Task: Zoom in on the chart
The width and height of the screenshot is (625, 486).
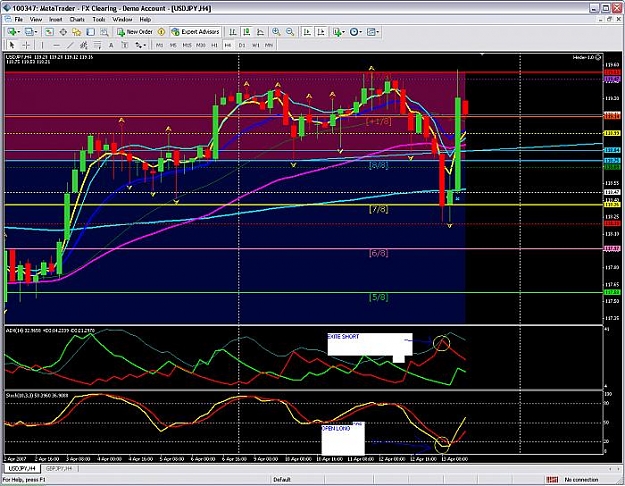Action: click(x=276, y=32)
